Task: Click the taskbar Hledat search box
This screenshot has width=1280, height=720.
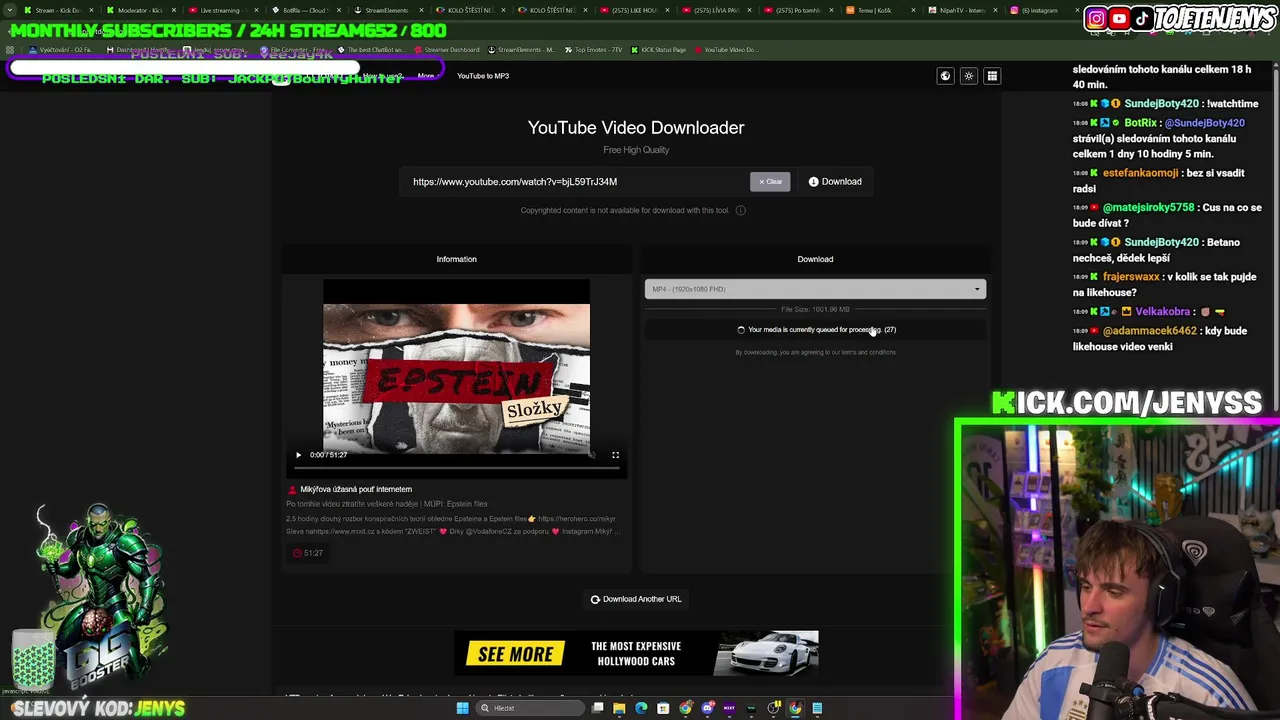Action: click(528, 708)
